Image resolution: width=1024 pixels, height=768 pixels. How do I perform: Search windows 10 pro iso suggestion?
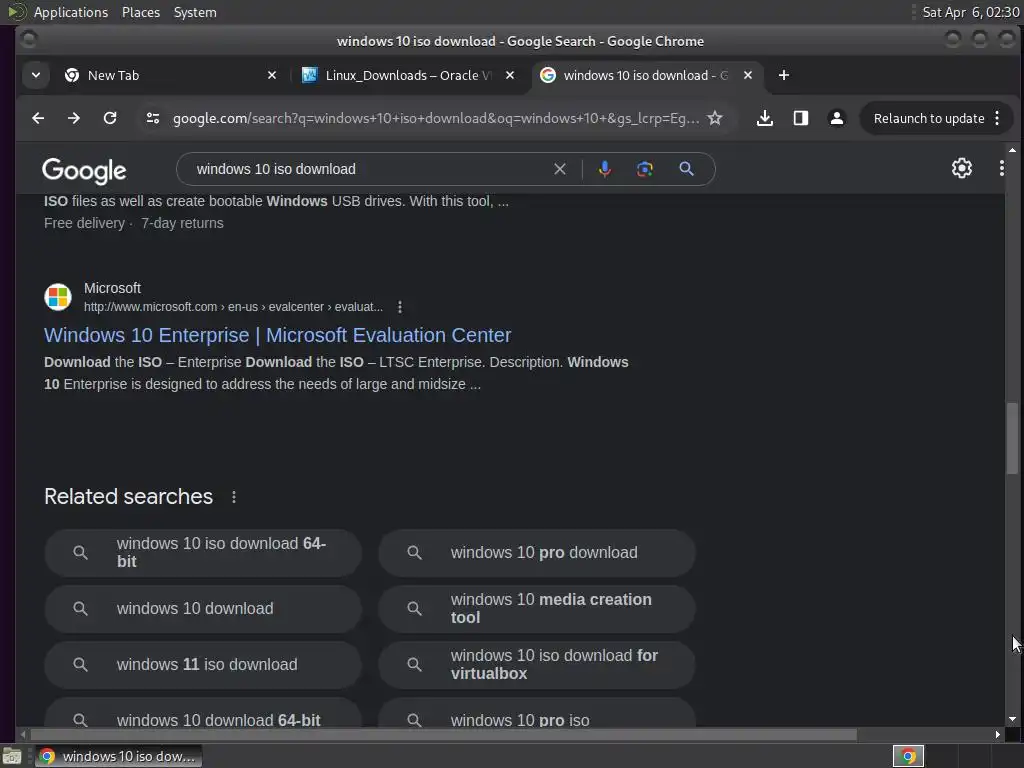[537, 713]
